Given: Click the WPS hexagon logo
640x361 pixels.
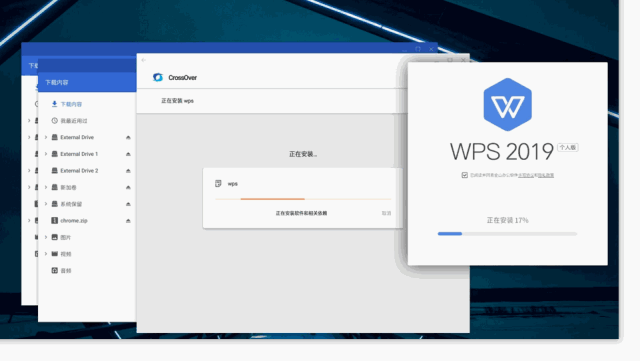Looking at the screenshot, I should point(507,105).
